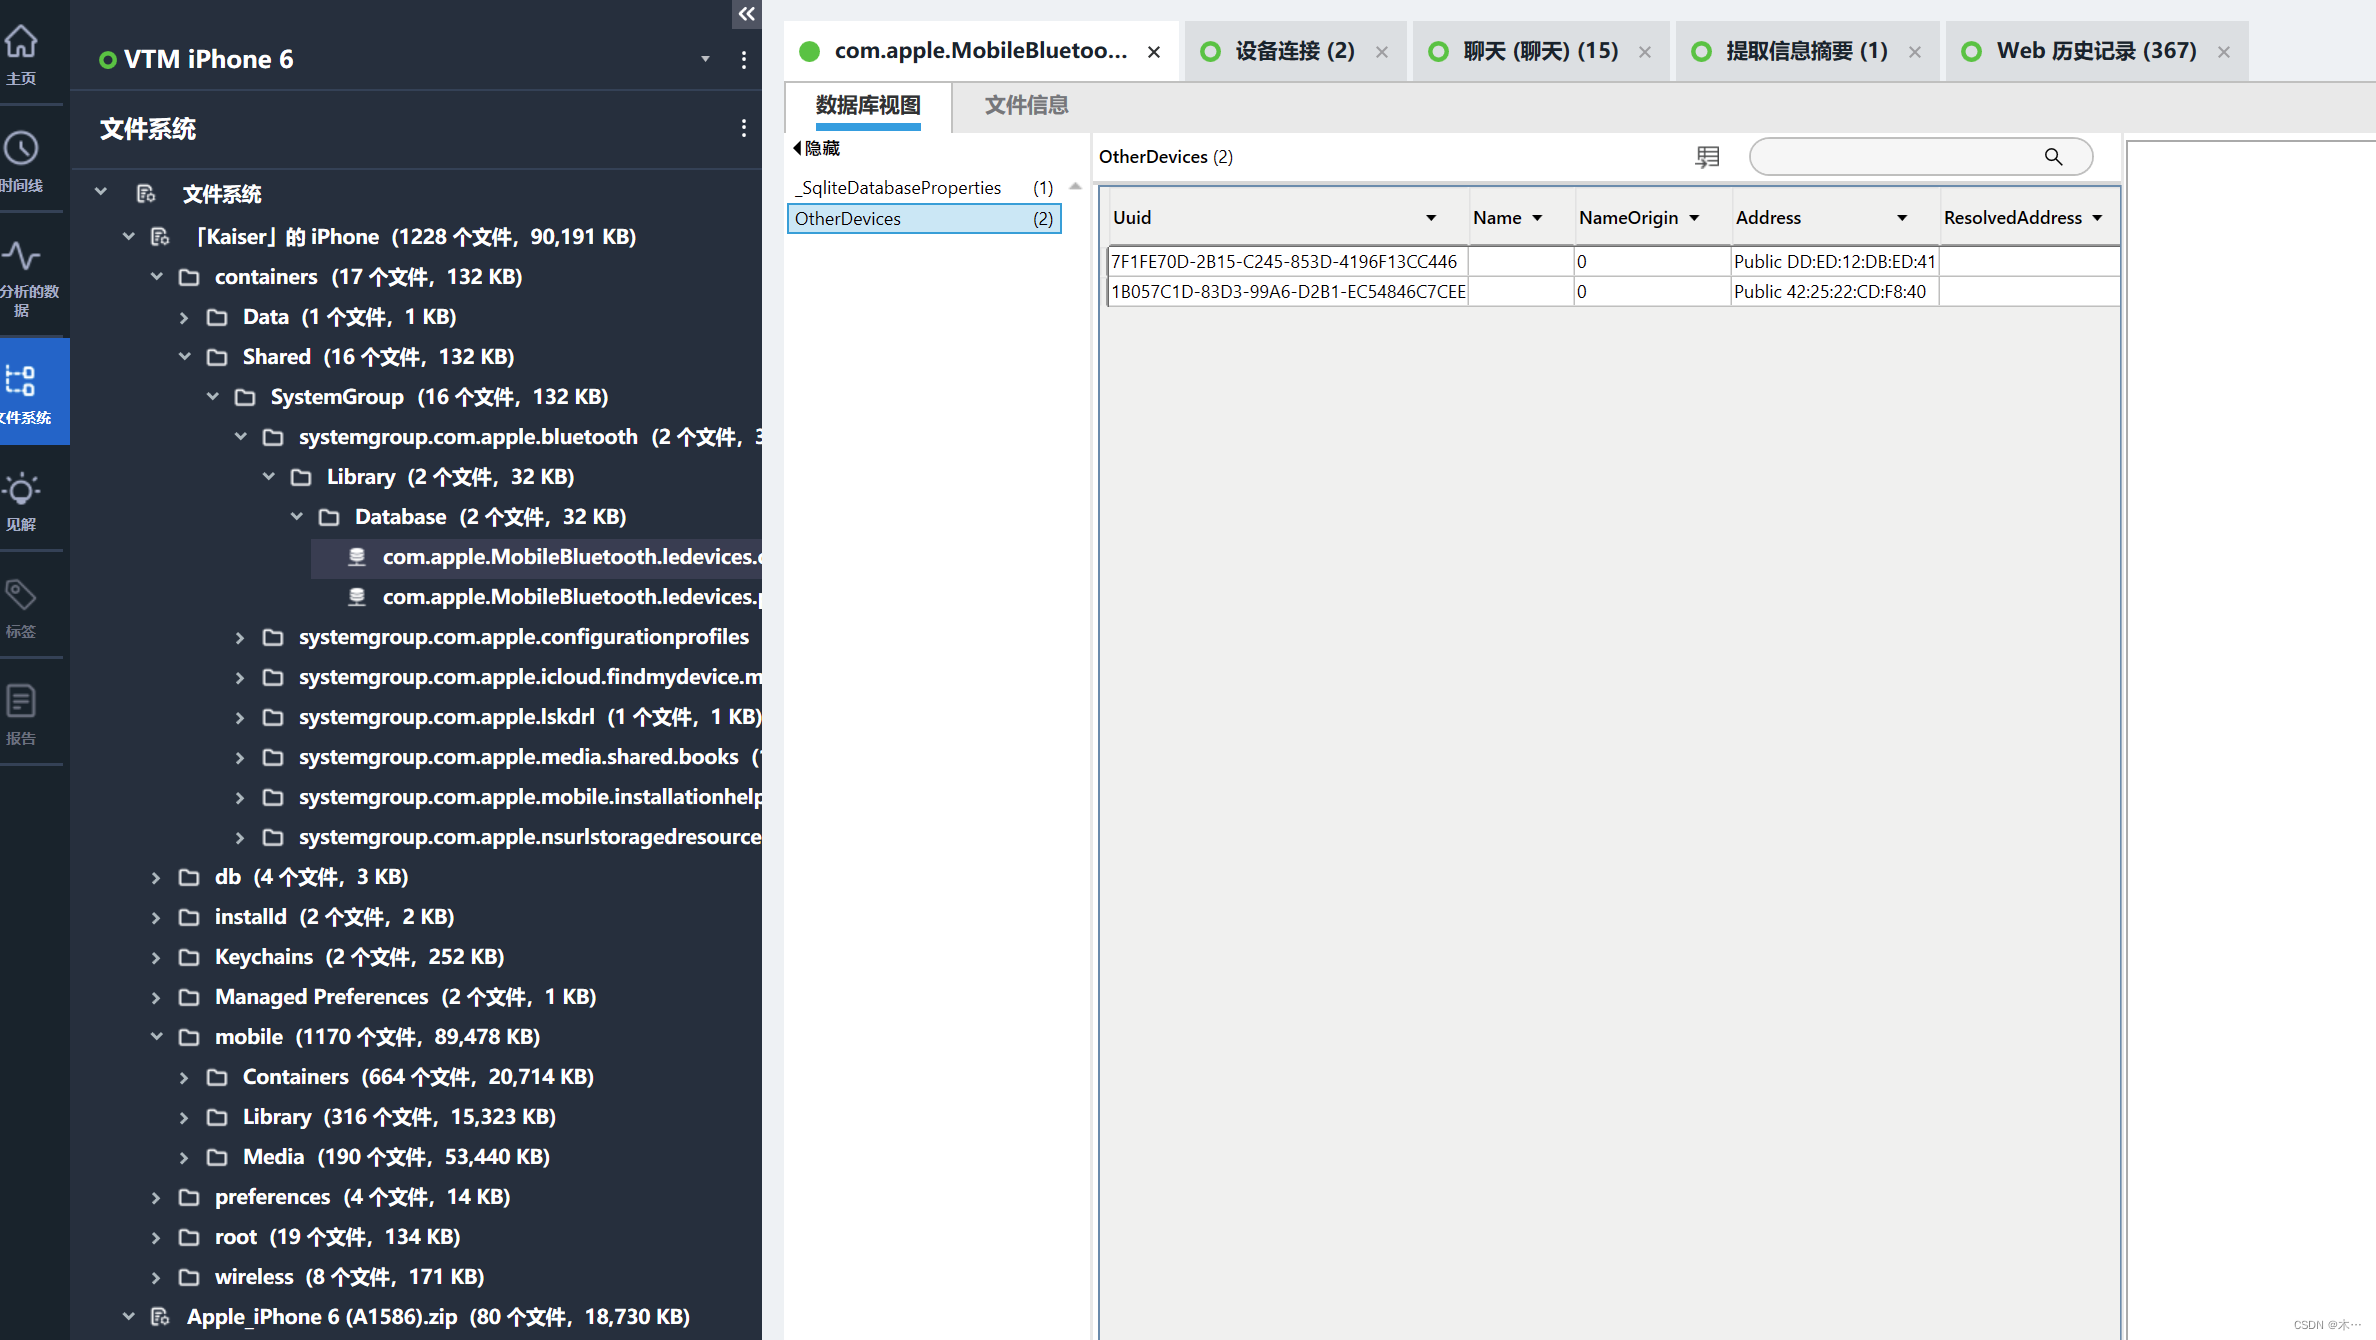2376x1340 pixels.
Task: Open the VTM iPhone 6 device dropdown
Action: pyautogui.click(x=705, y=59)
